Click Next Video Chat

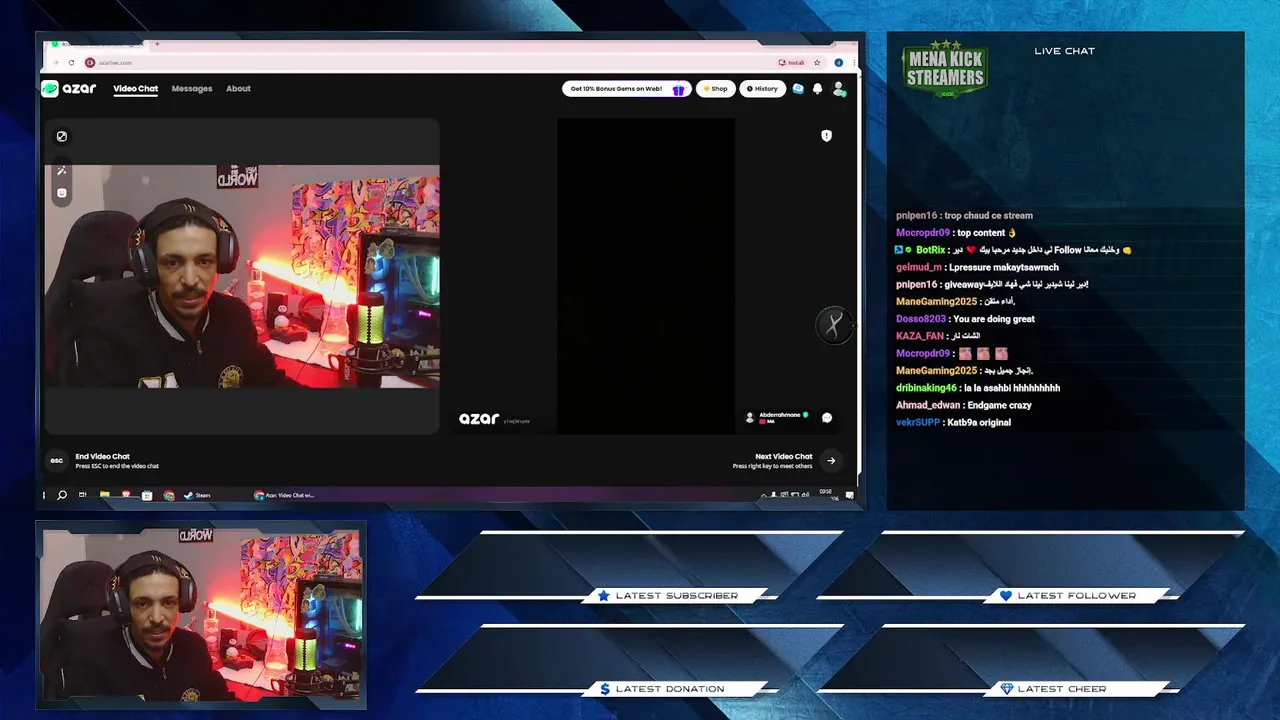pos(784,457)
